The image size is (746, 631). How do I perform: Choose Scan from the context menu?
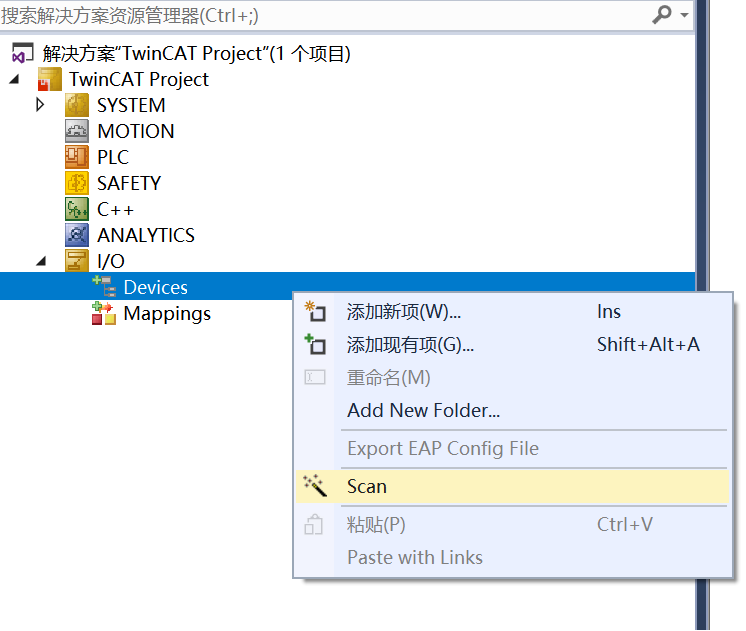click(512, 486)
